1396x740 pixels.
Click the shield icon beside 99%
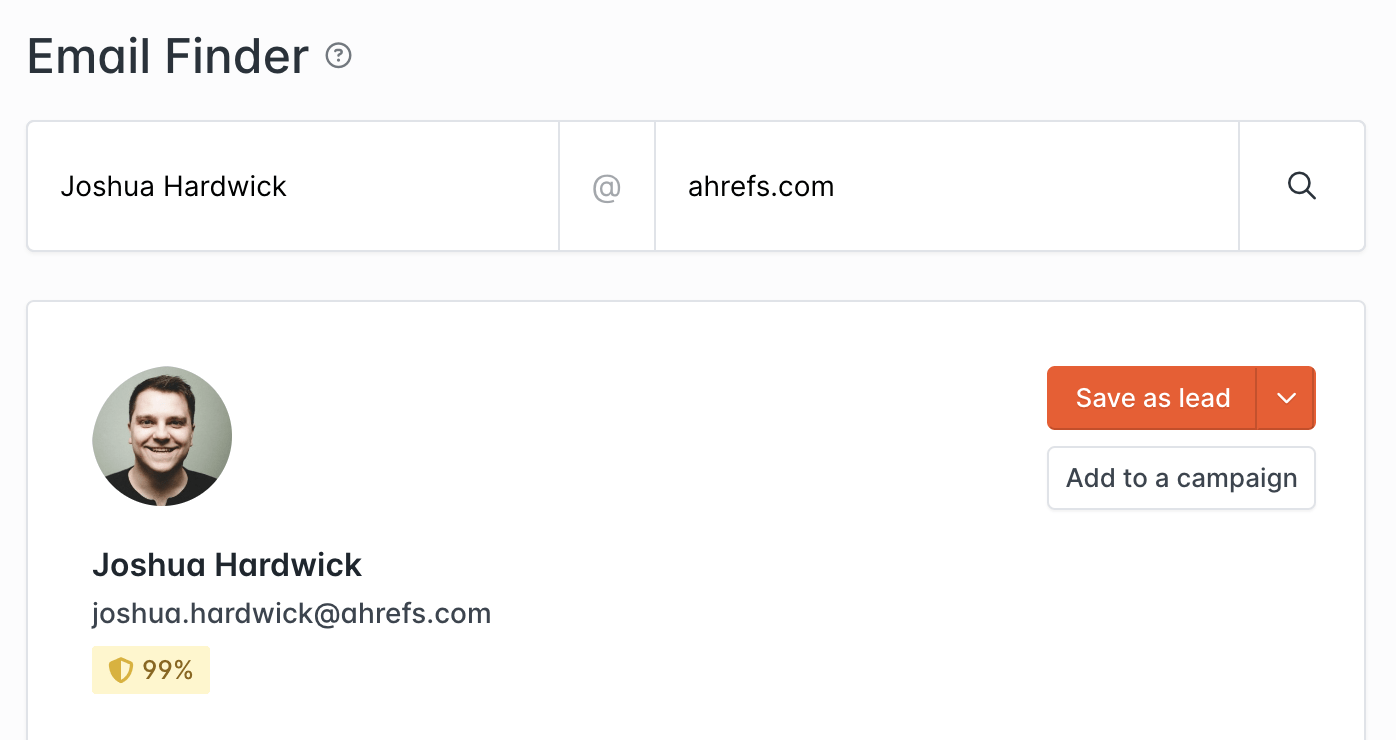coord(120,670)
